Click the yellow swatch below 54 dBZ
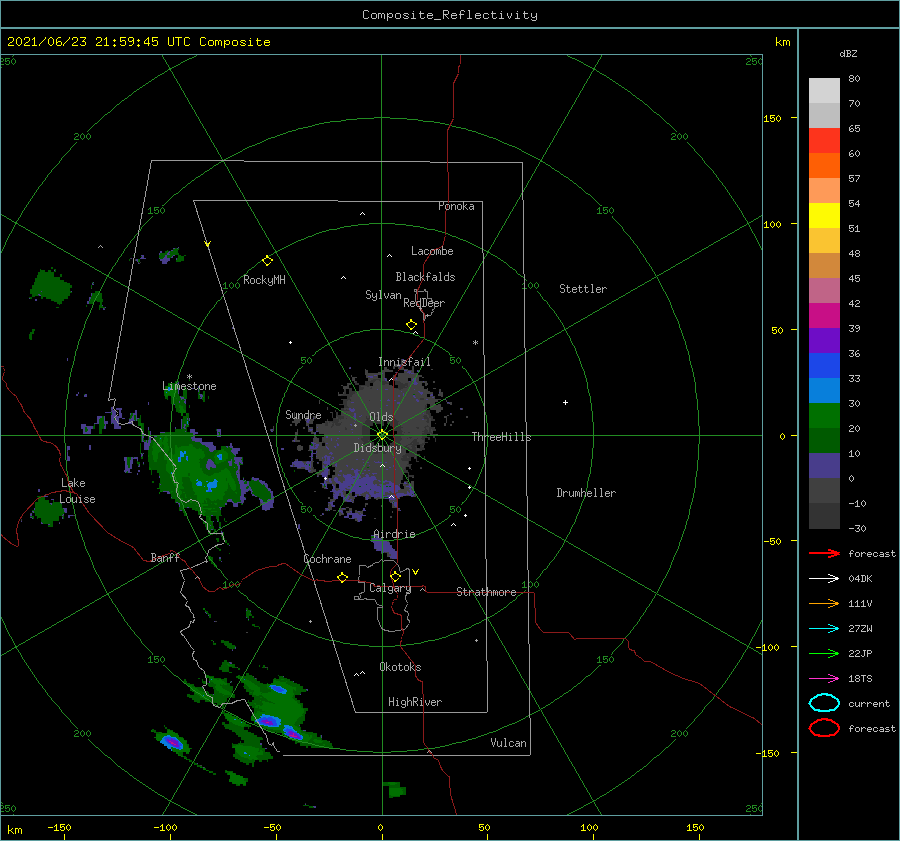This screenshot has width=900, height=841. pyautogui.click(x=824, y=216)
